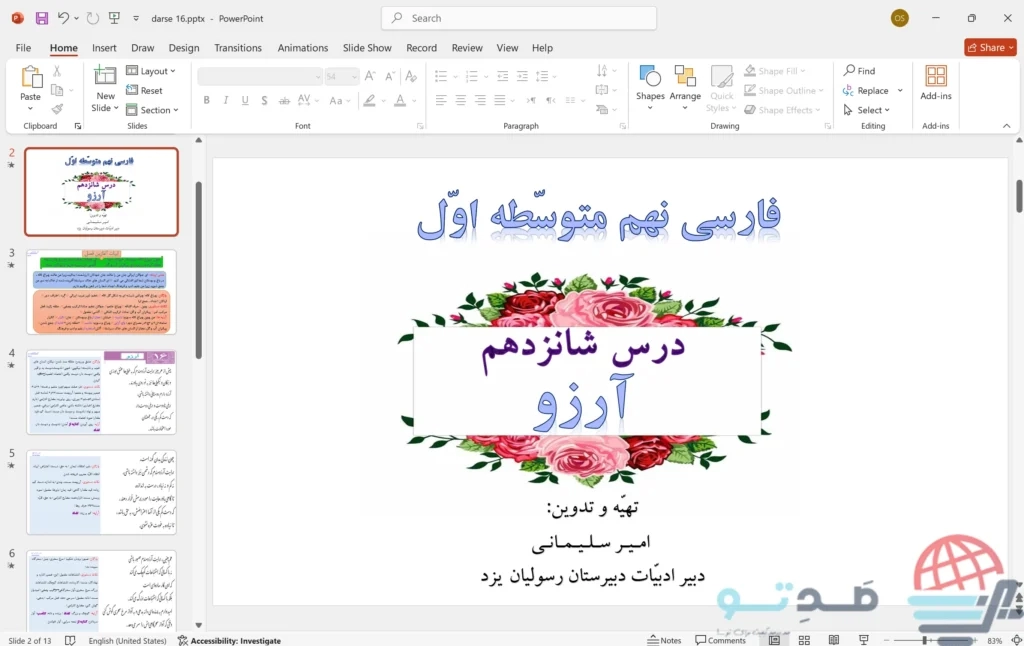Click the Cut scissors icon

click(x=57, y=71)
